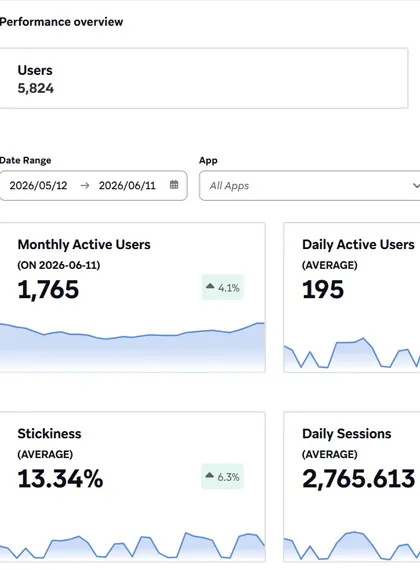The width and height of the screenshot is (420, 570).
Task: Click the Date Range label
Action: (x=25, y=160)
